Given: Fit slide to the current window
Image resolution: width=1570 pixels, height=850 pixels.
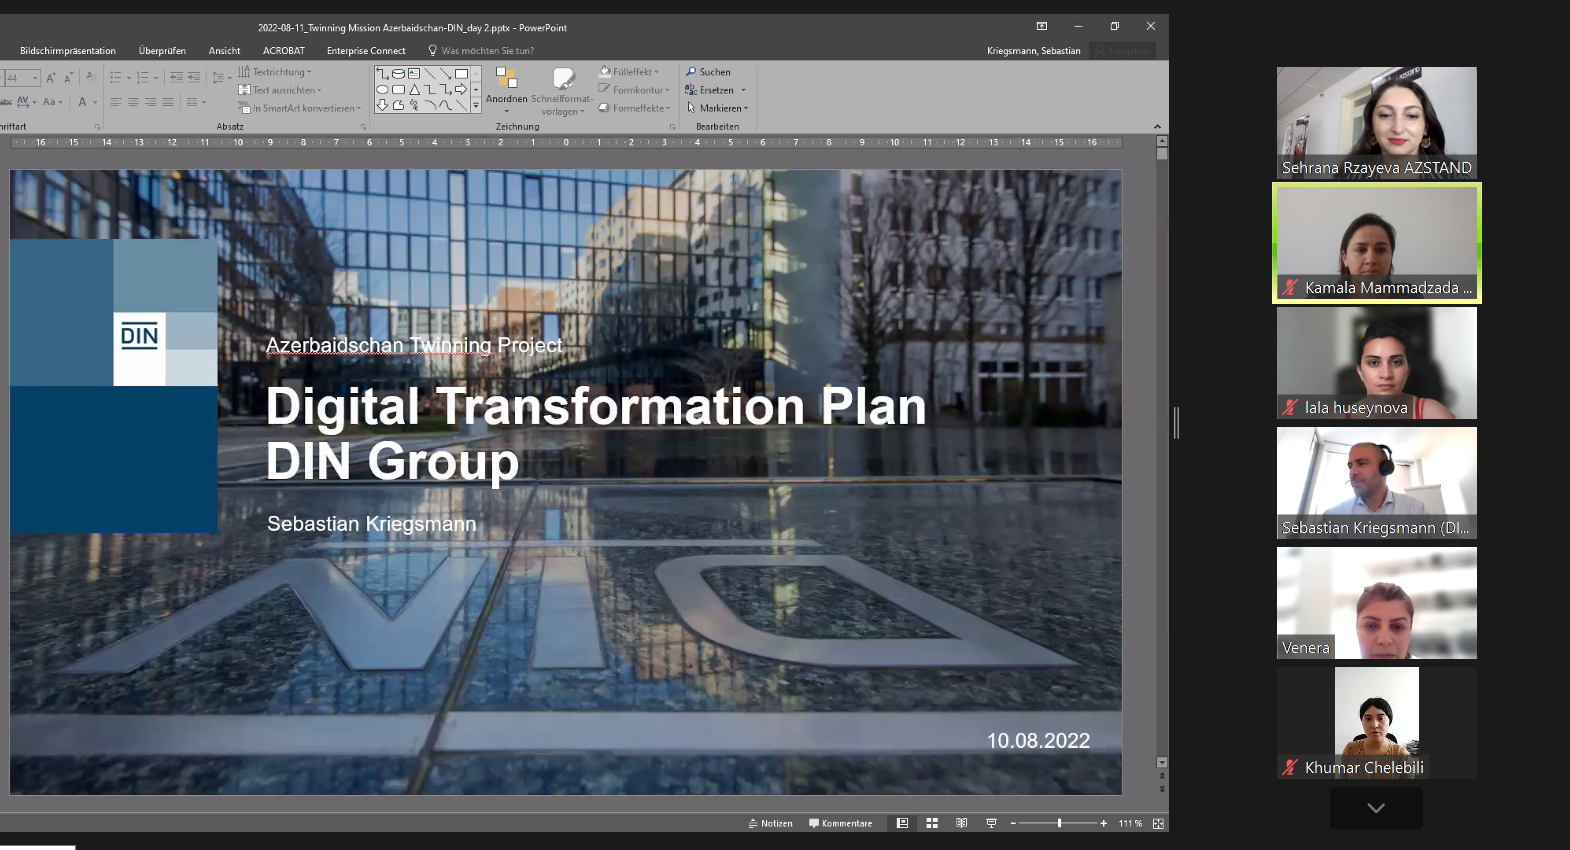Looking at the screenshot, I should coord(1158,824).
